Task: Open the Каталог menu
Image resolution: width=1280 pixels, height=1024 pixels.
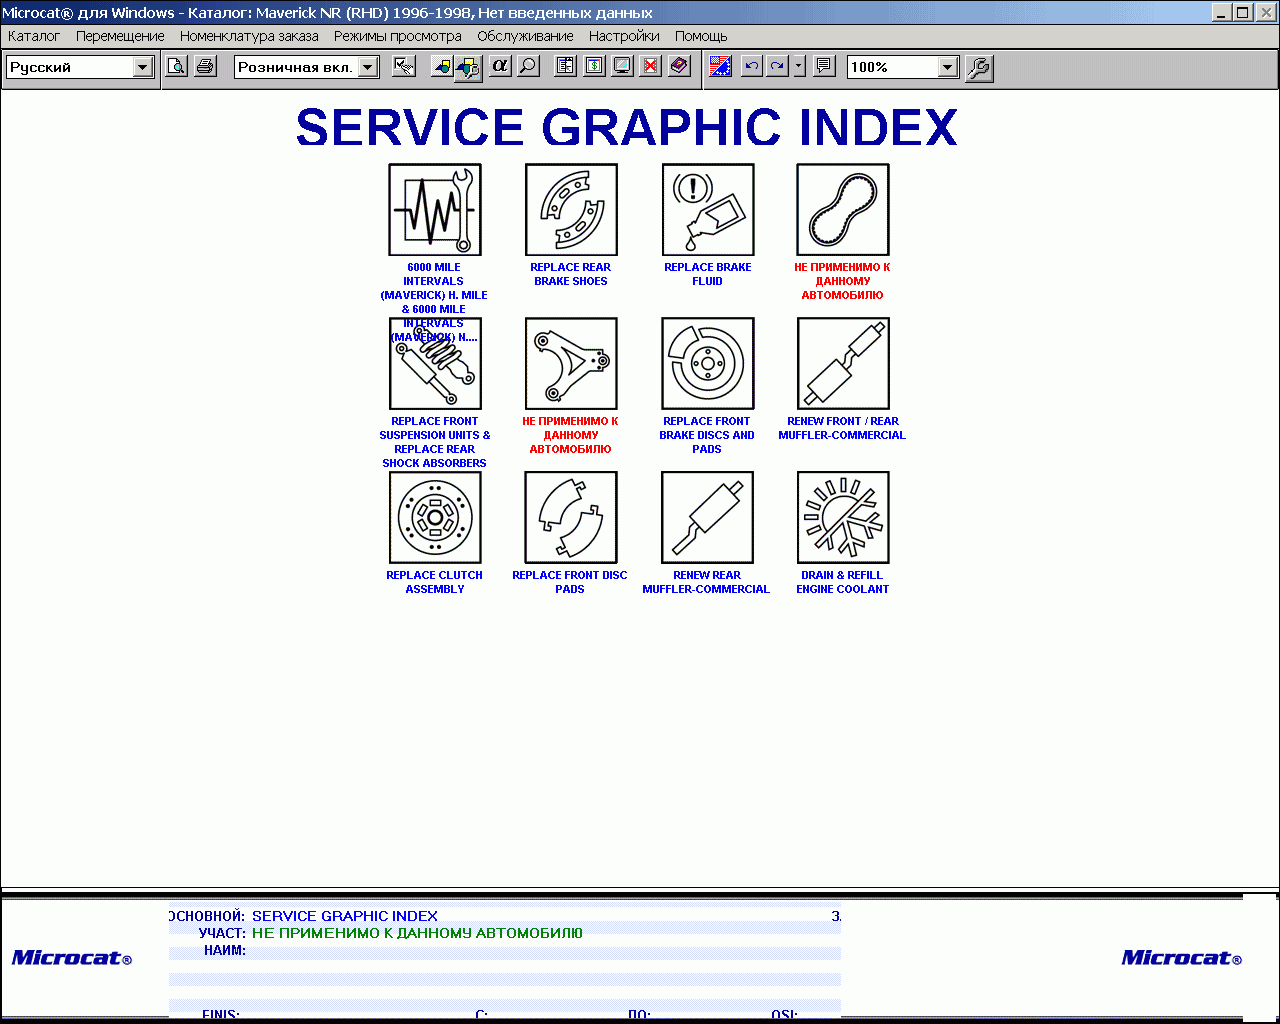Action: pos(34,36)
